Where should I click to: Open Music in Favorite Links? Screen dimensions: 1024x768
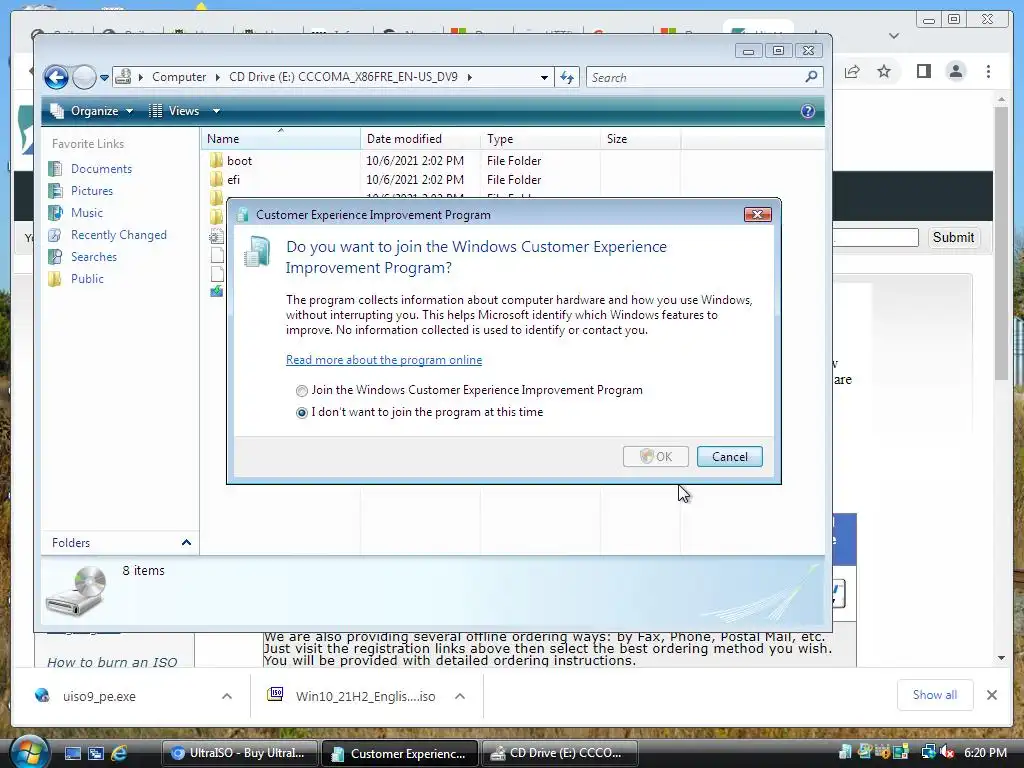(87, 213)
